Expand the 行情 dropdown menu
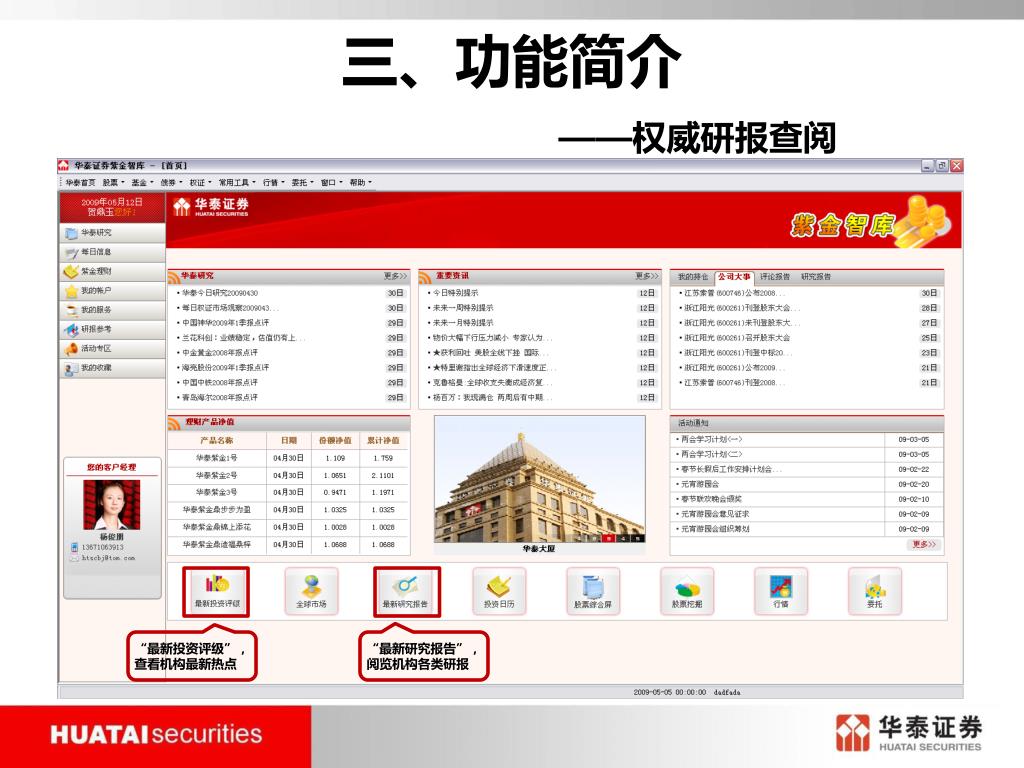1024x768 pixels. [273, 183]
